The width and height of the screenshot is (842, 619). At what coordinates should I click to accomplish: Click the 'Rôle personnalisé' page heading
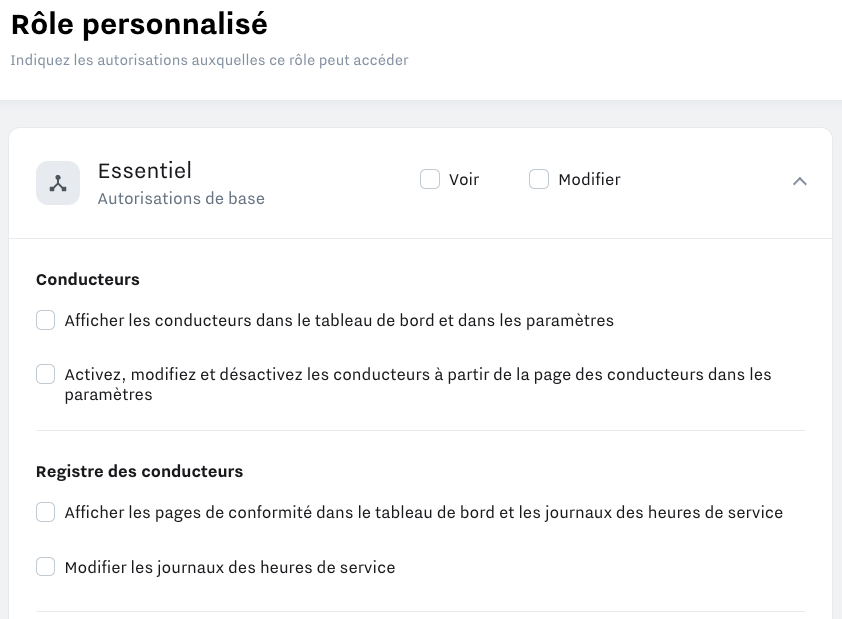(139, 24)
